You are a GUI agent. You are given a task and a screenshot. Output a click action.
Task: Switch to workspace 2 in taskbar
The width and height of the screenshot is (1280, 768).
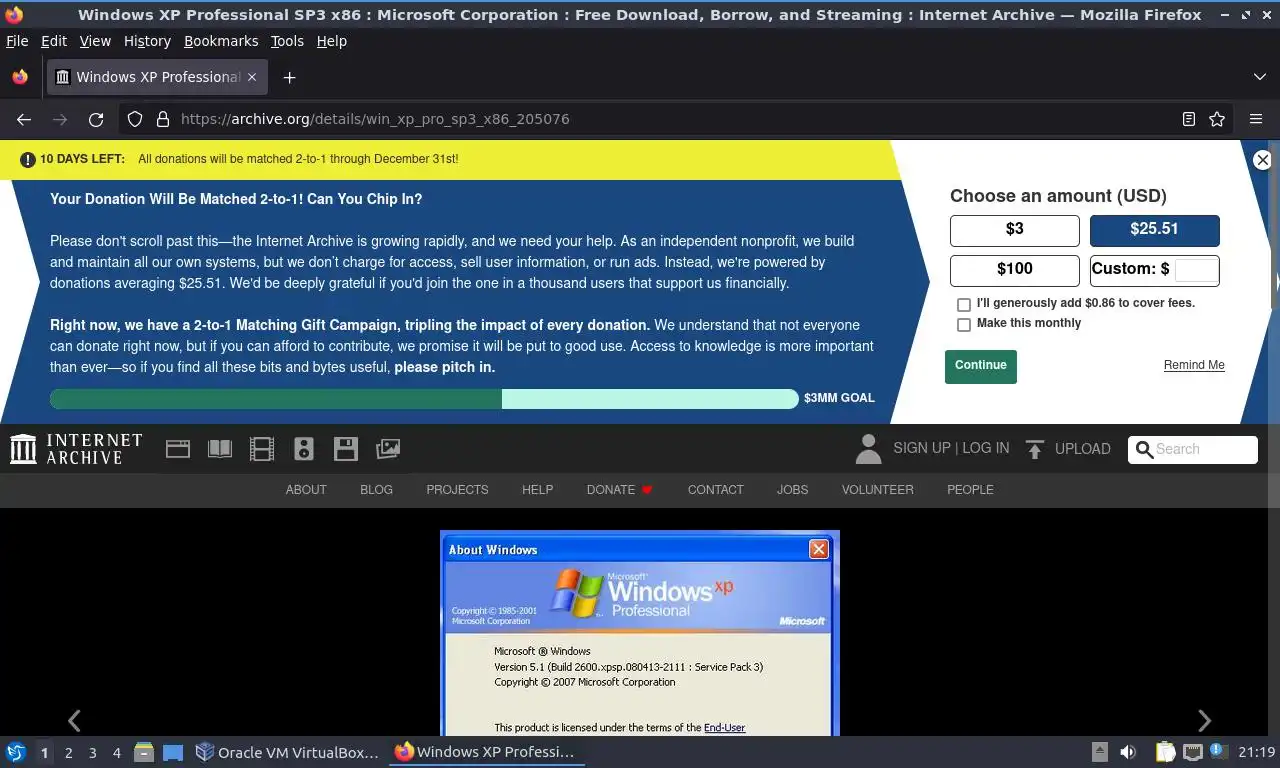point(68,753)
